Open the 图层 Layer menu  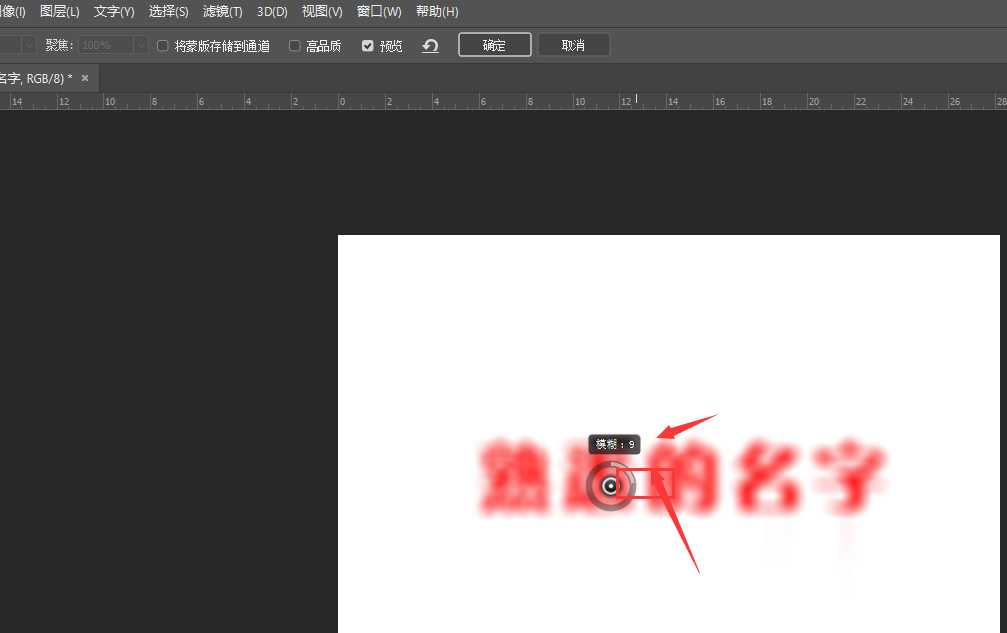pyautogui.click(x=59, y=11)
